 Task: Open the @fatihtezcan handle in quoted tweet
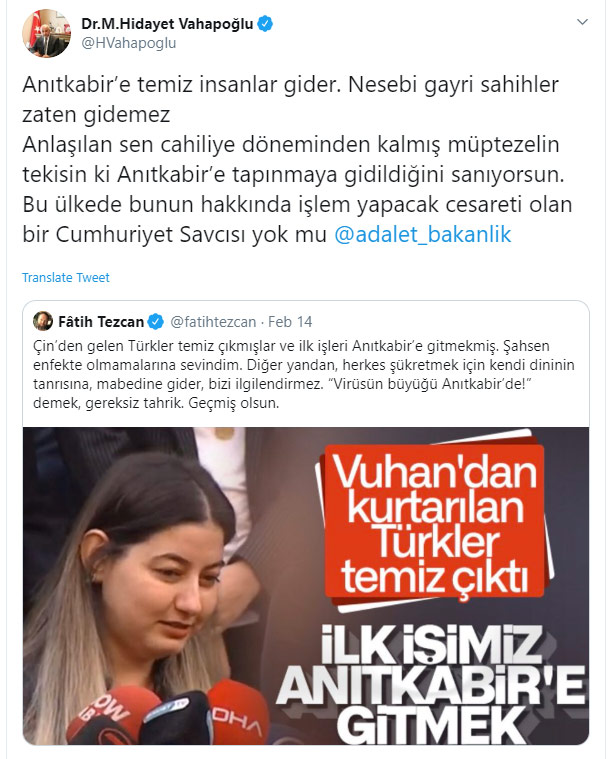[213, 321]
